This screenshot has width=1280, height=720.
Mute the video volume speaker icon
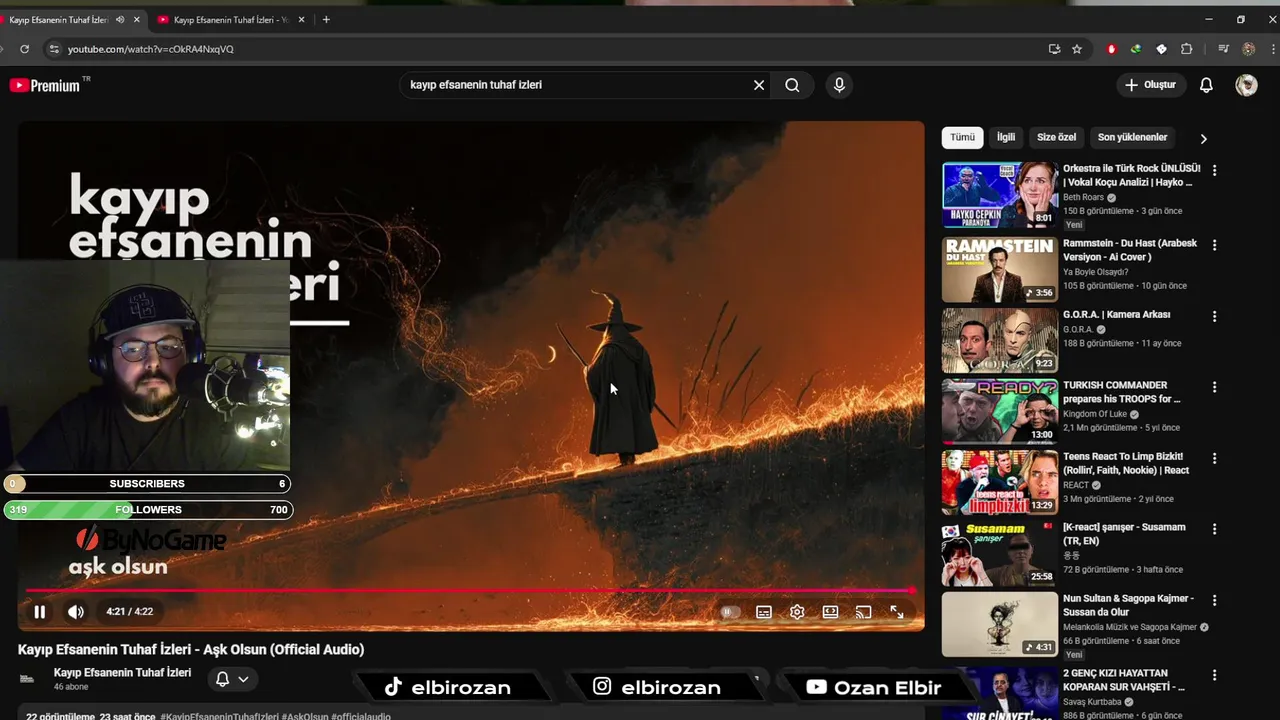(x=76, y=612)
